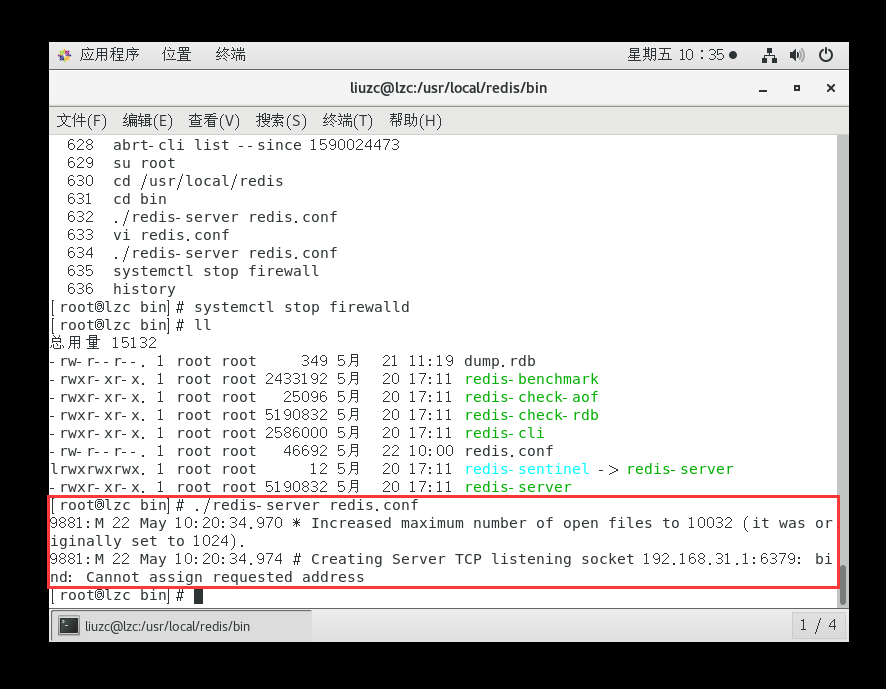Viewport: 886px width, 689px height.
Task: Click the text '总用量 15132'
Action: 103,343
